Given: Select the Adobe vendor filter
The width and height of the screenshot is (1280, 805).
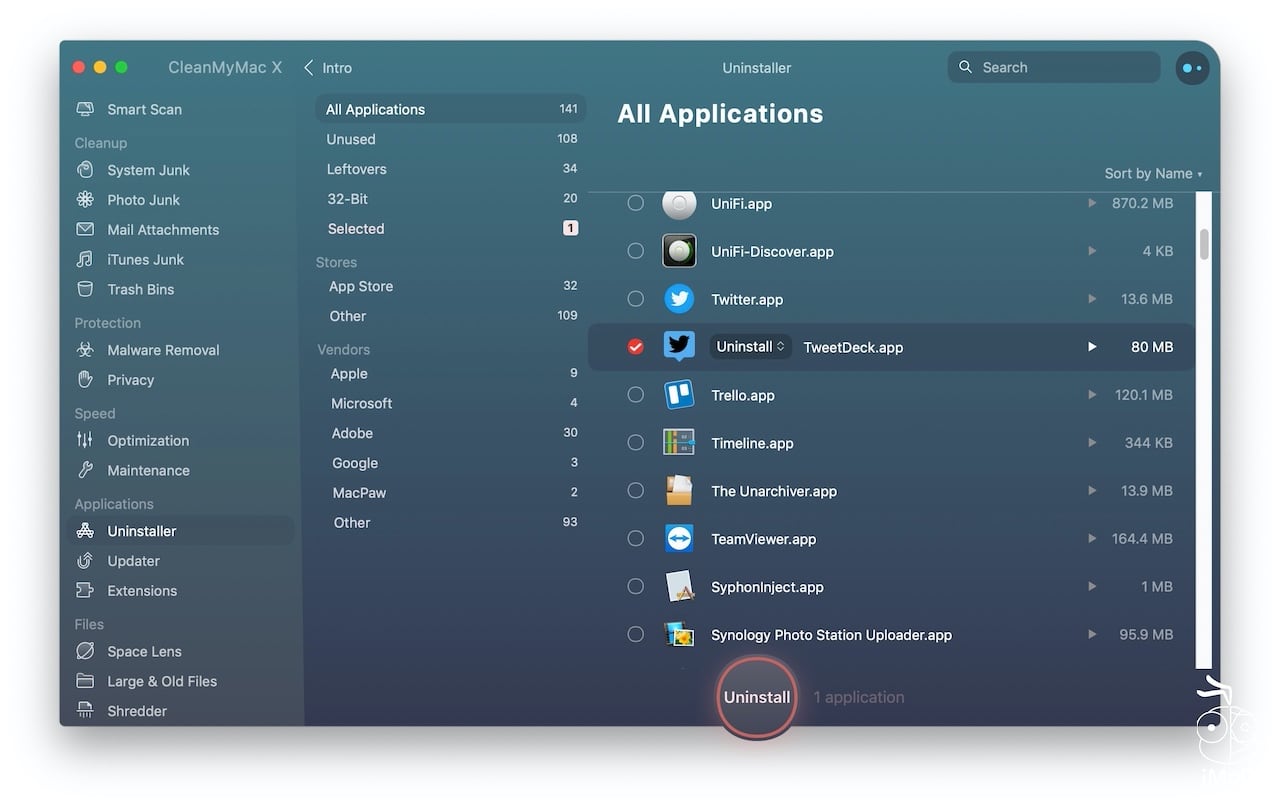Looking at the screenshot, I should coord(352,433).
